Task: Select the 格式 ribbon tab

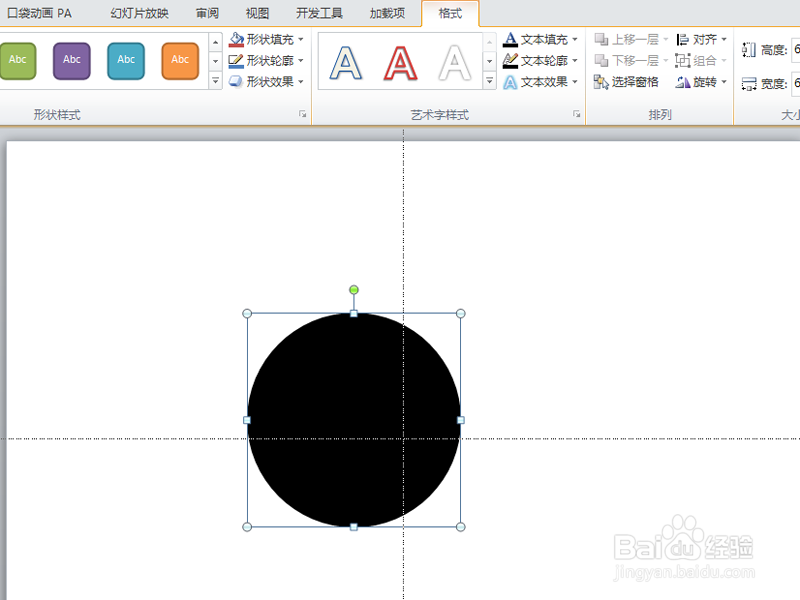Action: 450,13
